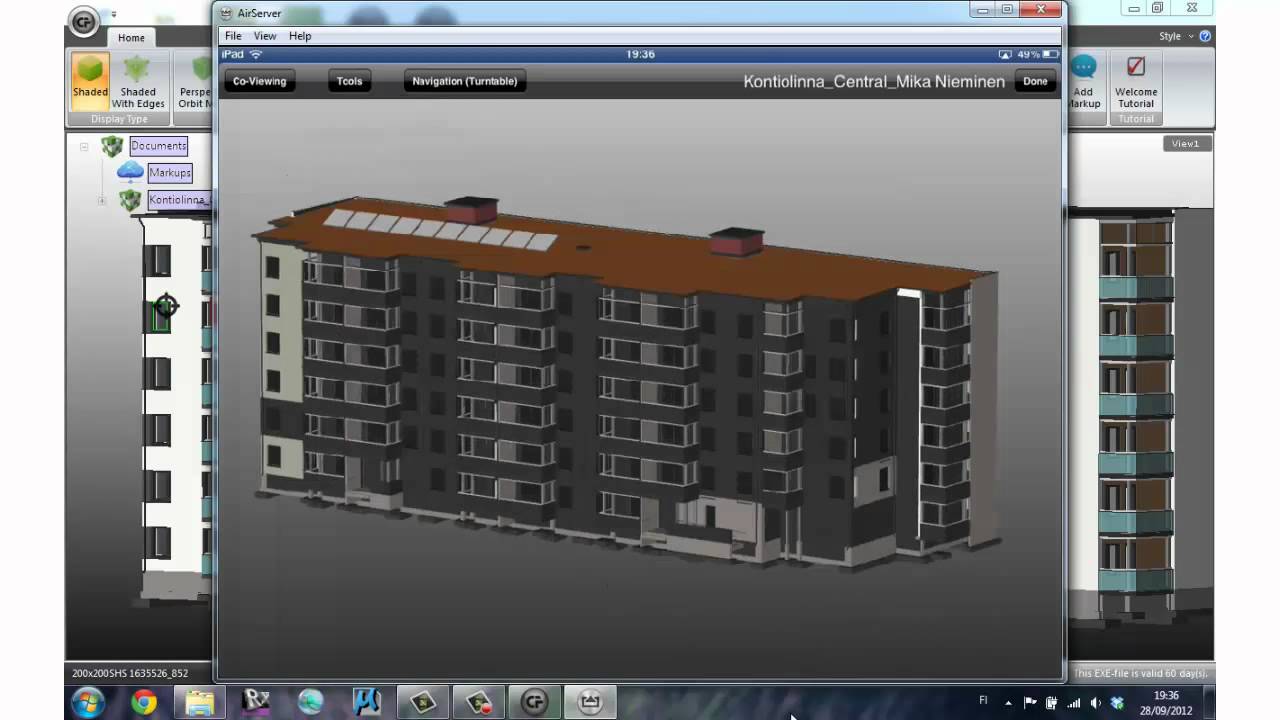Viewport: 1280px width, 720px height.
Task: Click the Documents cube icon
Action: coord(112,146)
